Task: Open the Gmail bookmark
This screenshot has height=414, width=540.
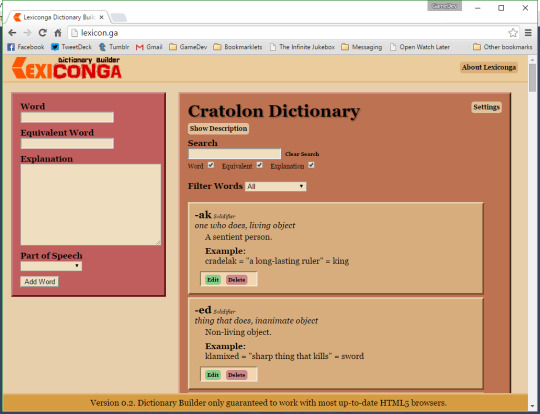Action: [149, 47]
